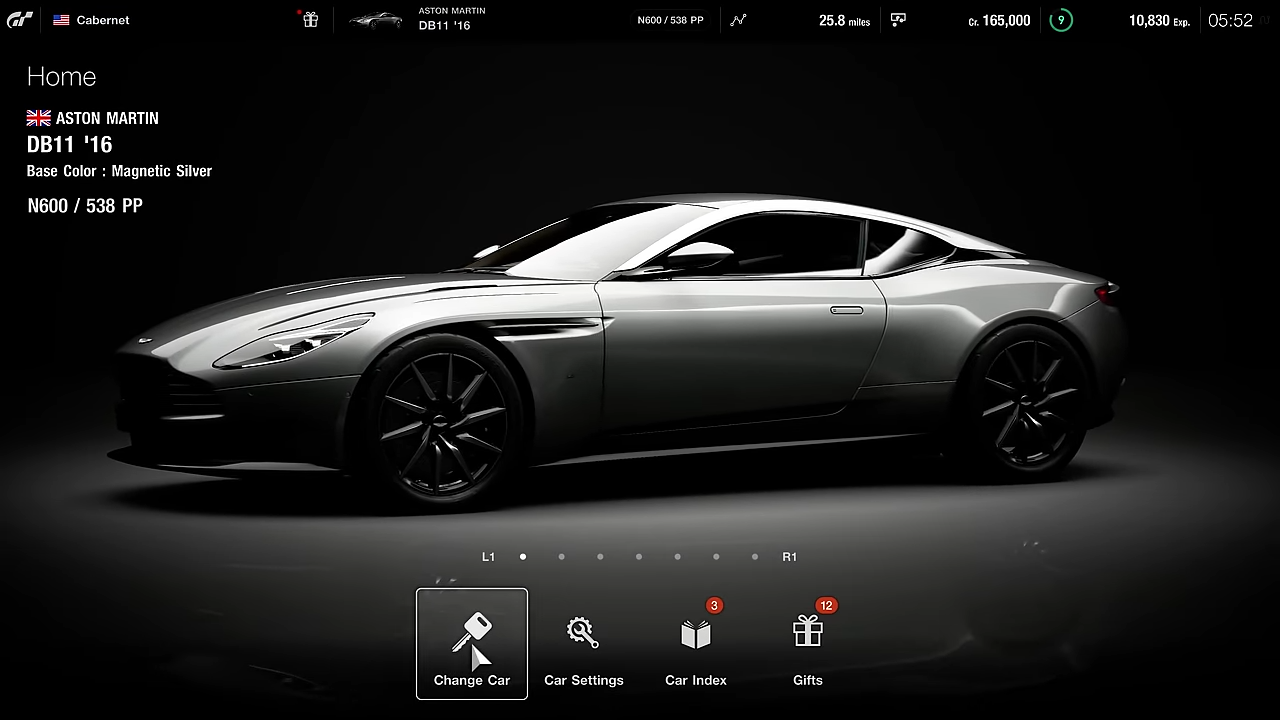This screenshot has height=720, width=1280.
Task: Click the large DB11 '16 title
Action: [x=70, y=144]
